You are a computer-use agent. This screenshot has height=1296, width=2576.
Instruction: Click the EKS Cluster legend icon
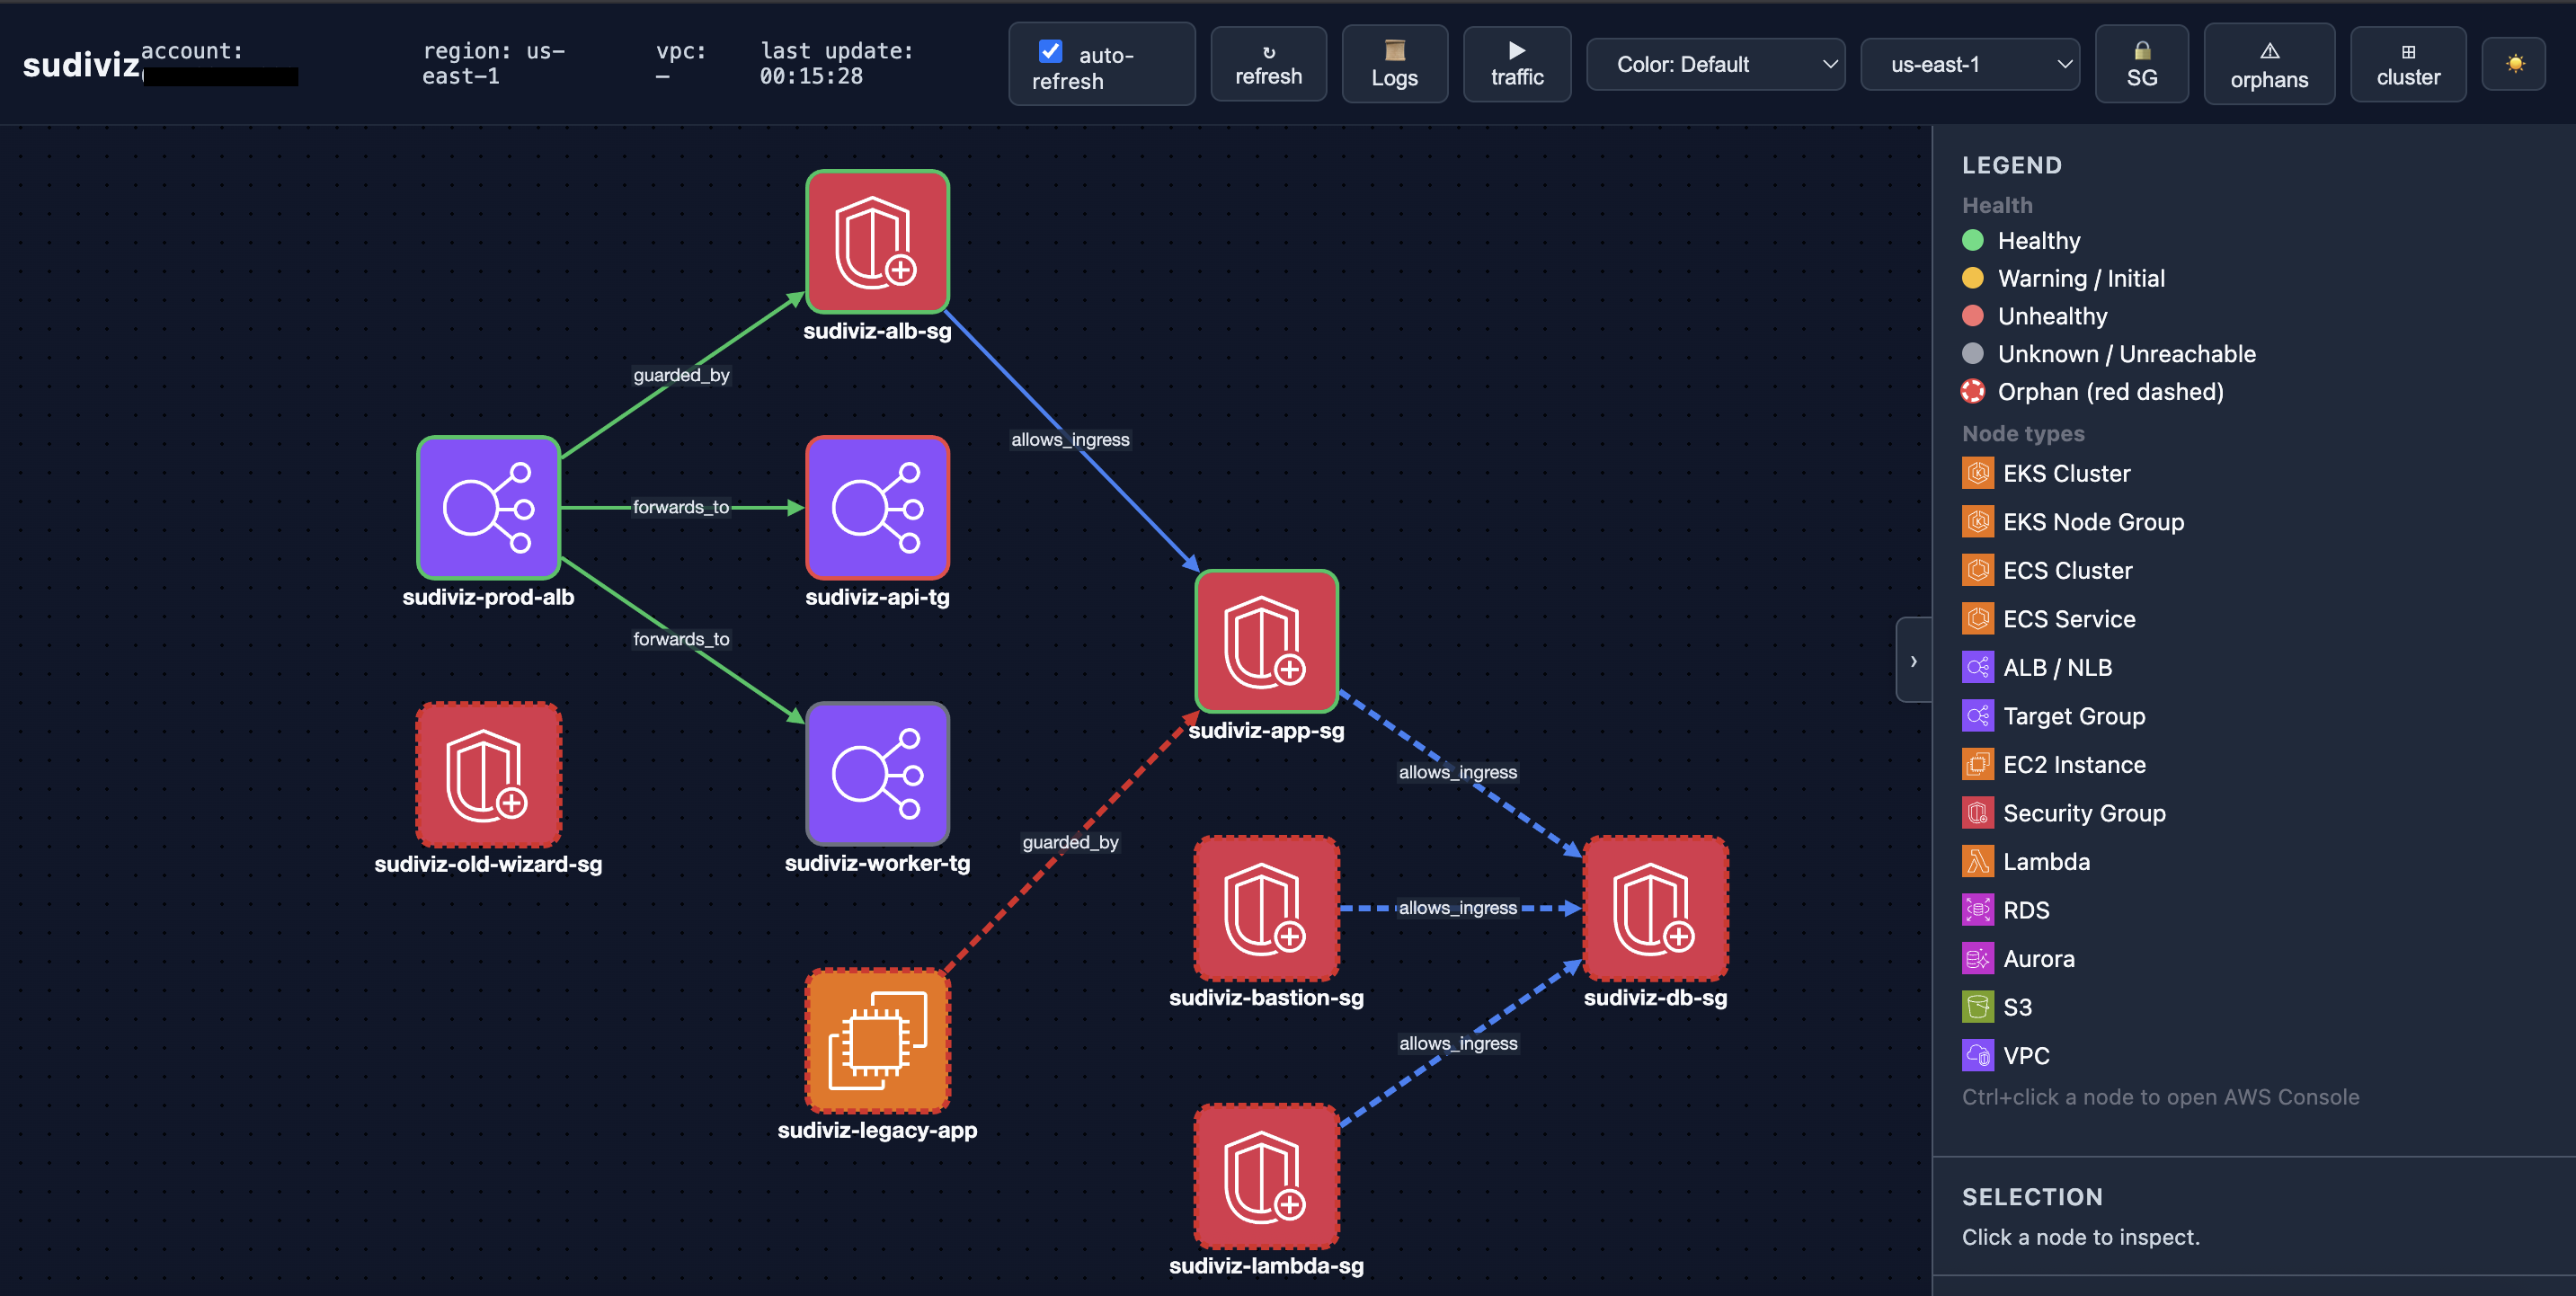[1977, 473]
